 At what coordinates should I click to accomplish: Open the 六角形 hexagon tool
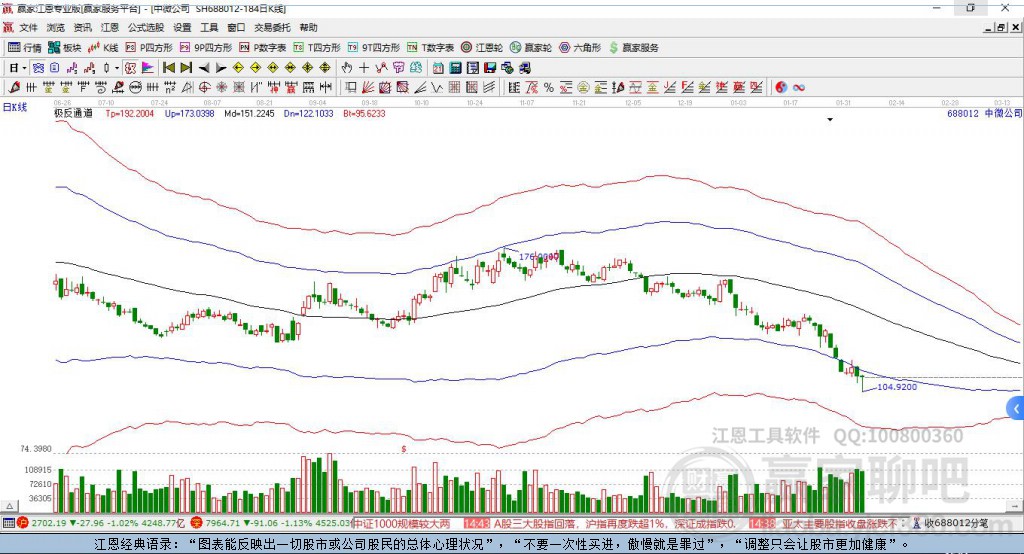580,48
